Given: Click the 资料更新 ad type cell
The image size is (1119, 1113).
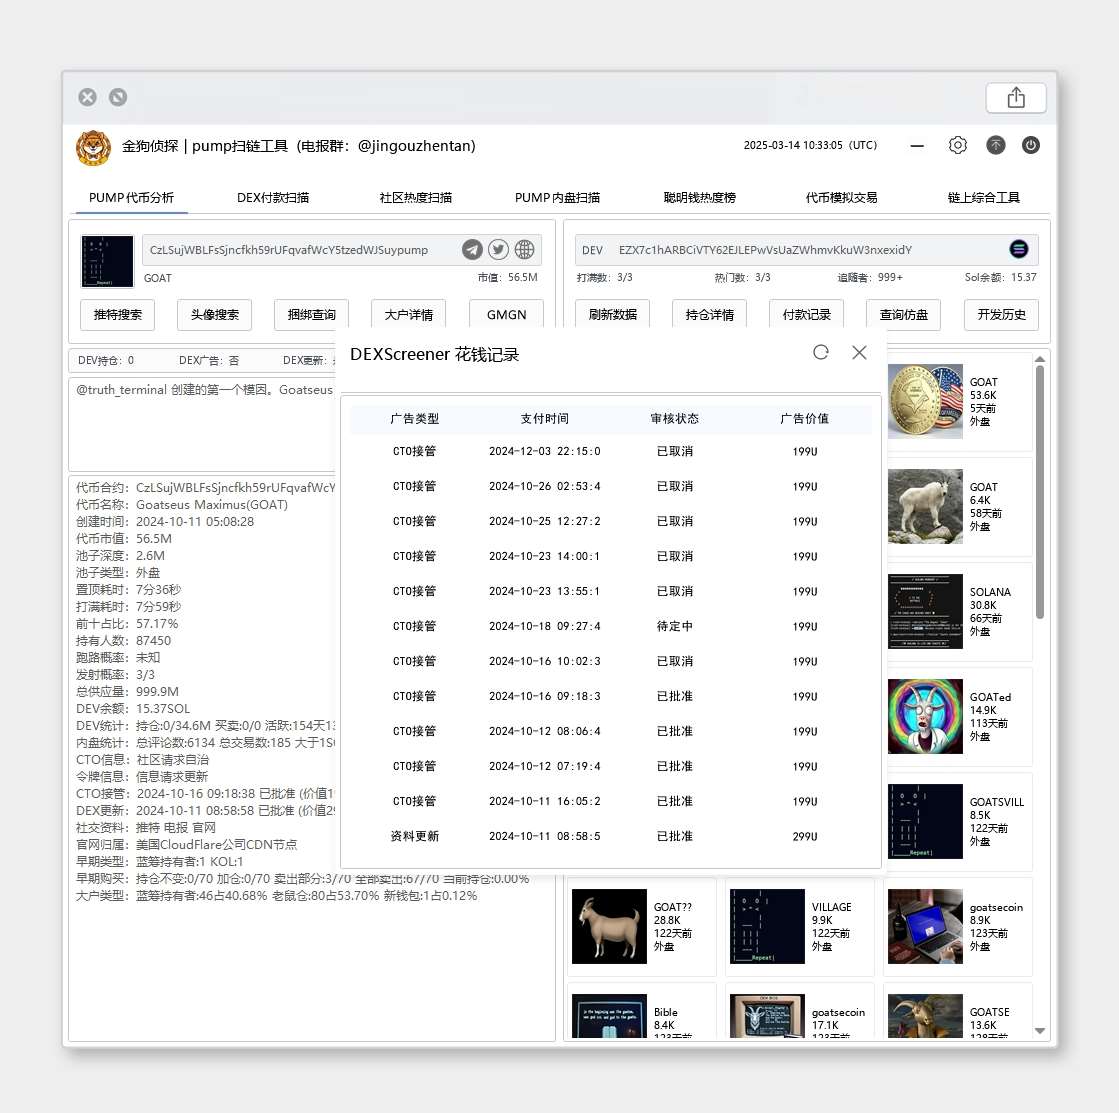Looking at the screenshot, I should click(x=415, y=836).
